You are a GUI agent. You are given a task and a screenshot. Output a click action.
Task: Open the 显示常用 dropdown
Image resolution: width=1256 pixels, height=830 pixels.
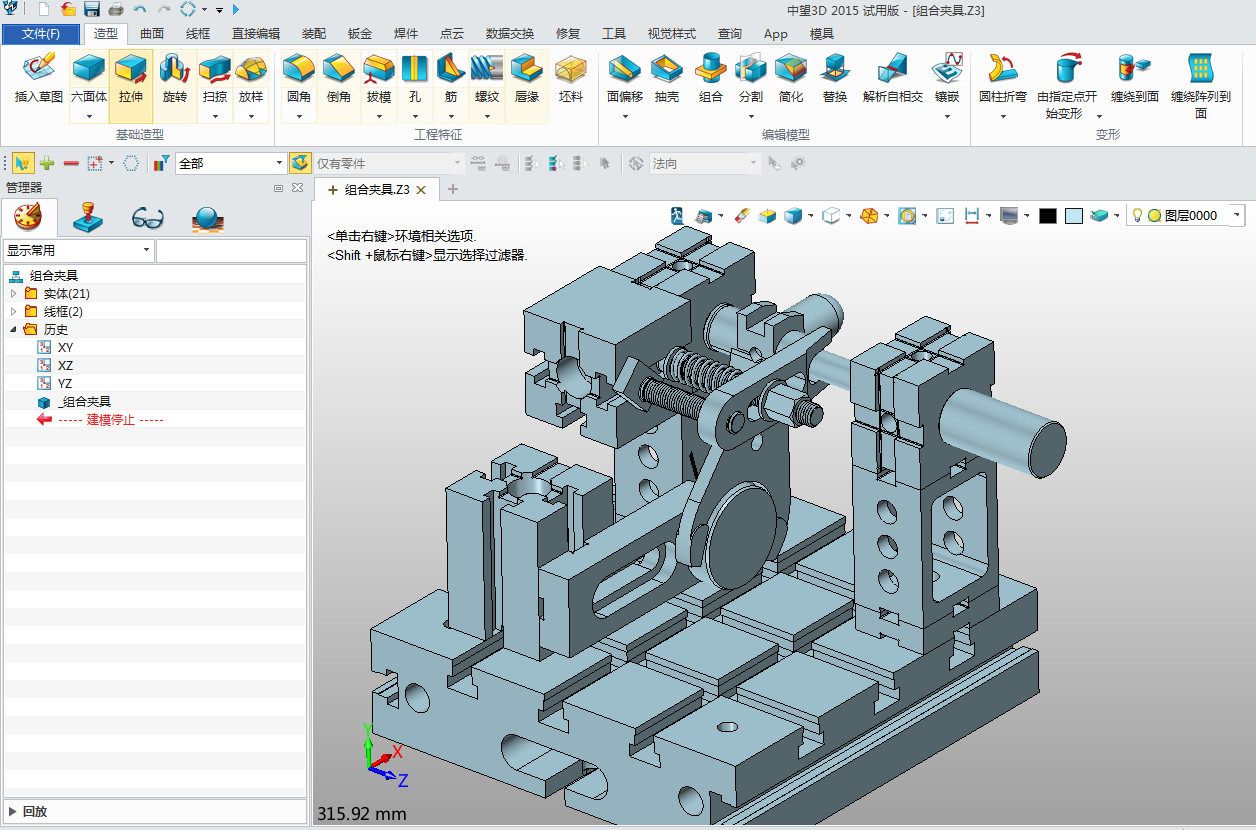(146, 250)
